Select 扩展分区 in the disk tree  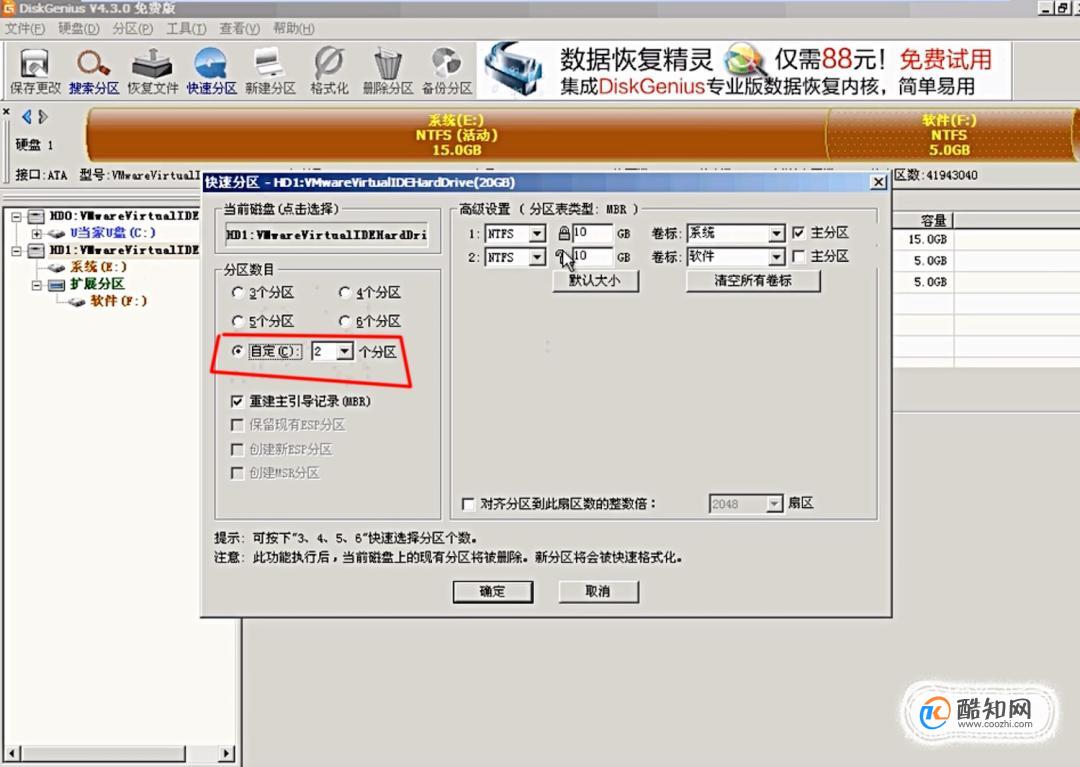[97, 284]
